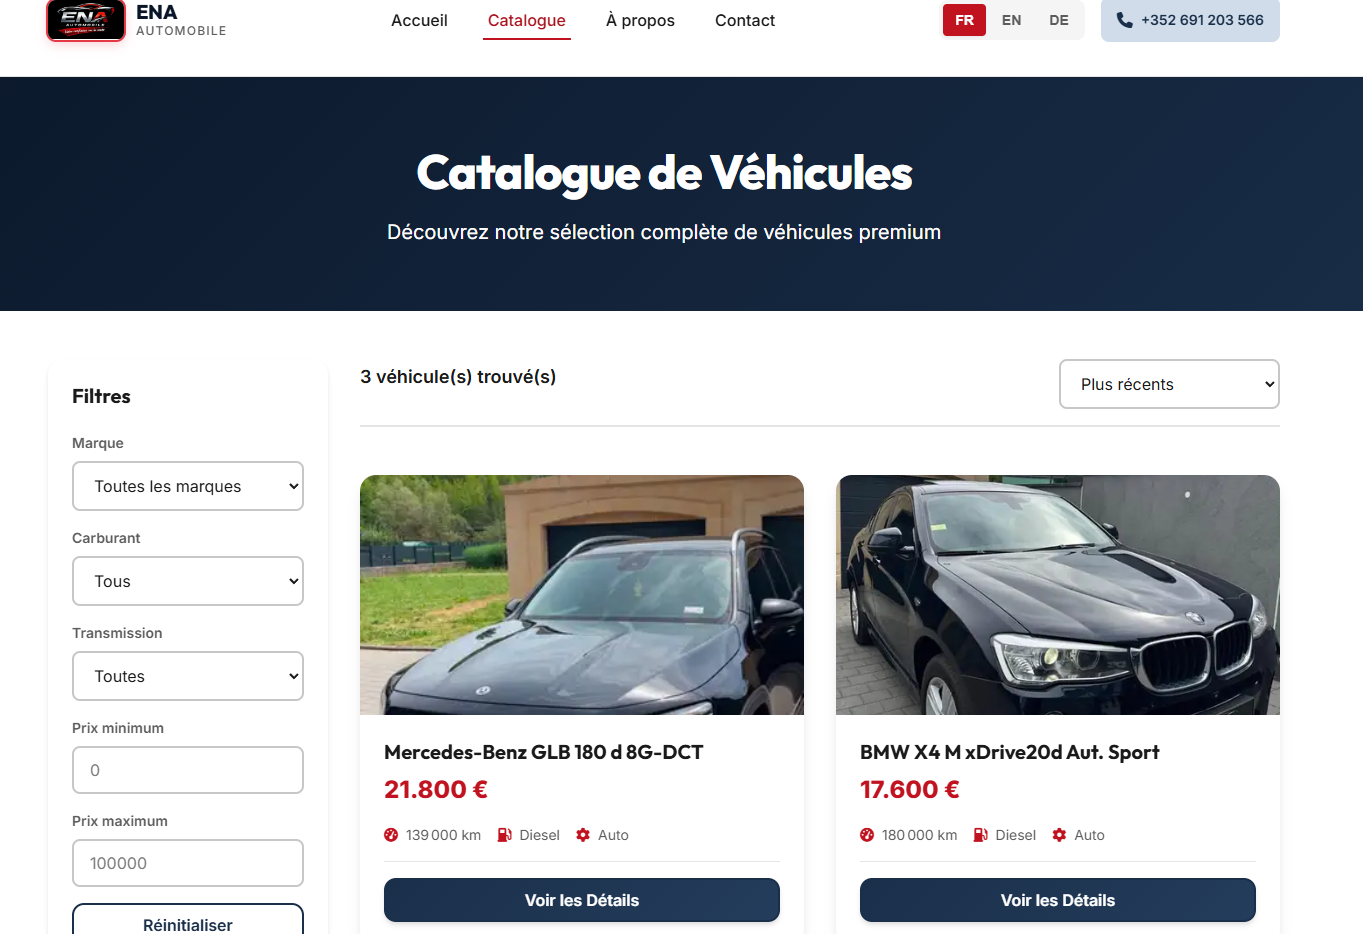This screenshot has height=934, width=1363.
Task: Open the Contact page
Action: point(745,20)
